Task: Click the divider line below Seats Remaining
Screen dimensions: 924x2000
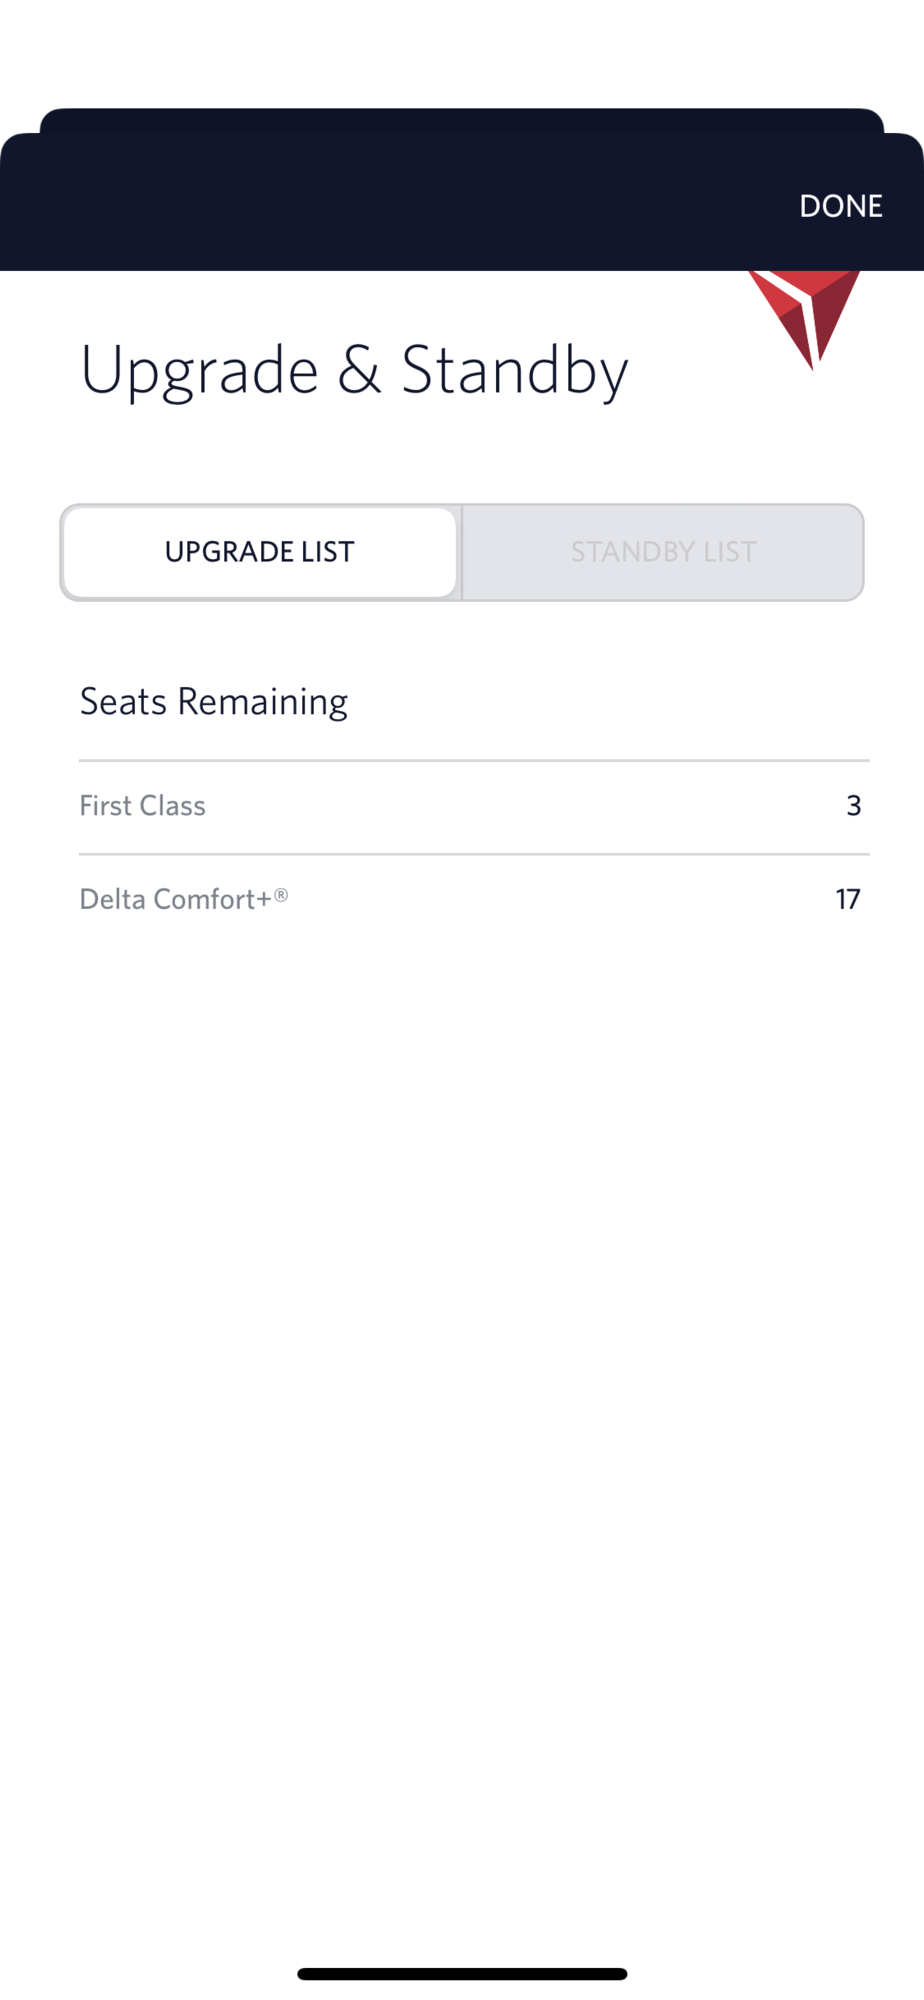Action: 474,760
